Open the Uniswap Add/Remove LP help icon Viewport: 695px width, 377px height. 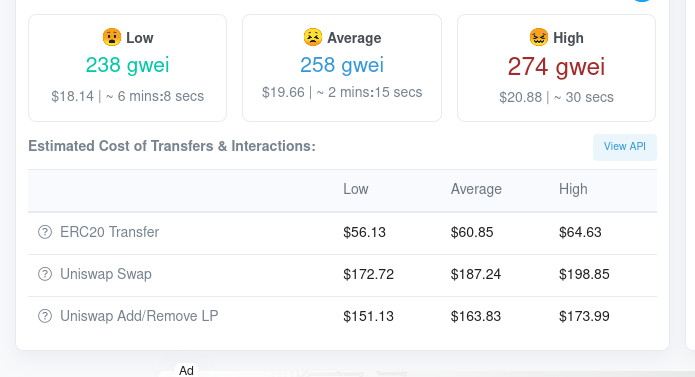(x=45, y=316)
